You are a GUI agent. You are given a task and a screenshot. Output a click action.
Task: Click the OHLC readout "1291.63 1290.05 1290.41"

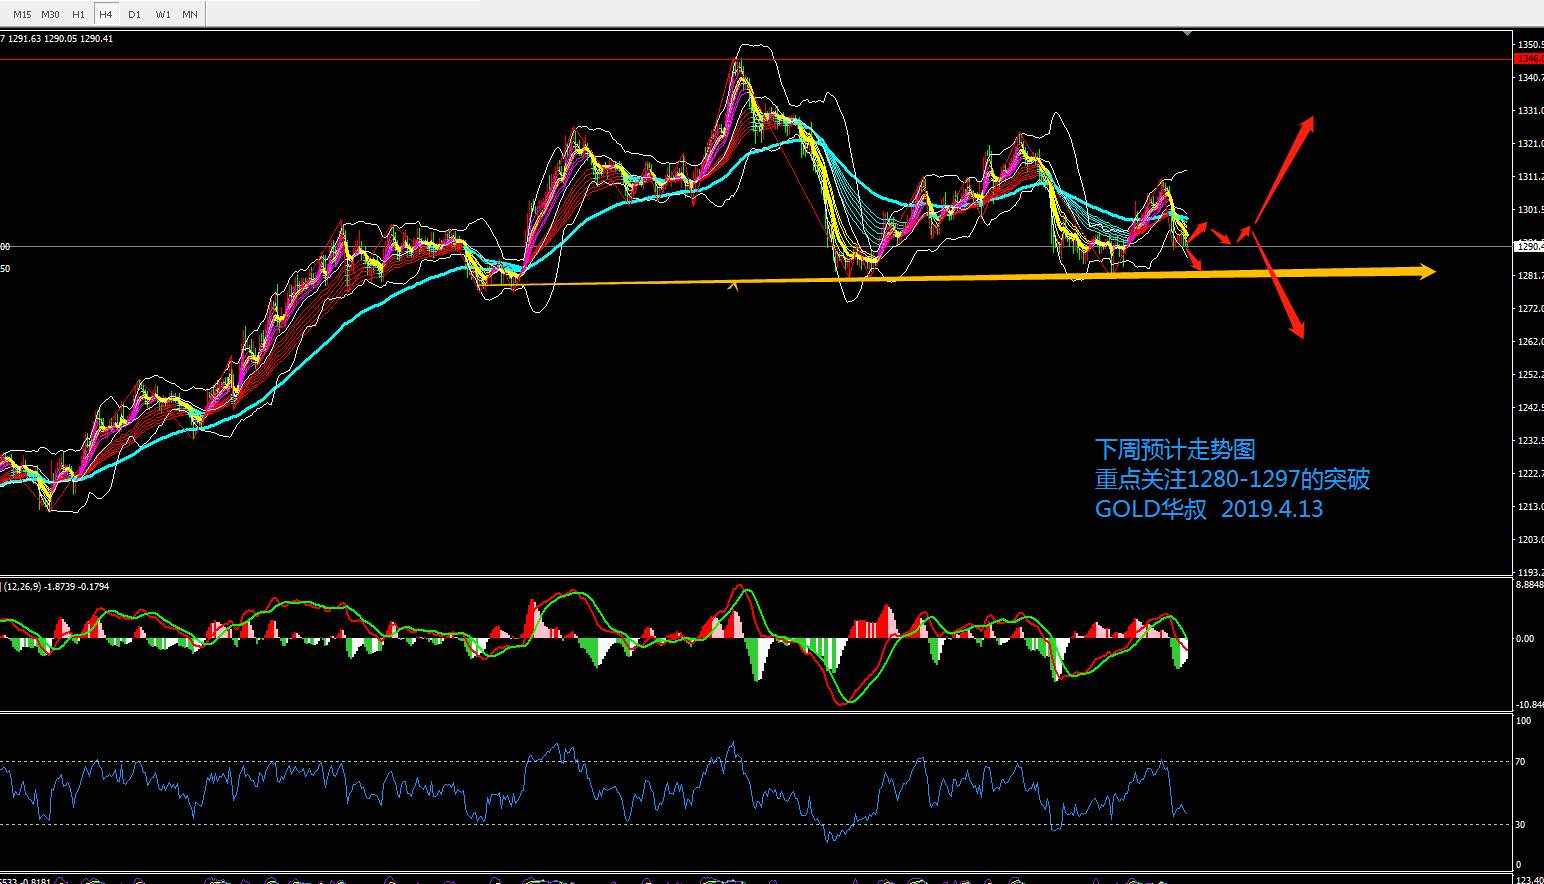pos(60,39)
